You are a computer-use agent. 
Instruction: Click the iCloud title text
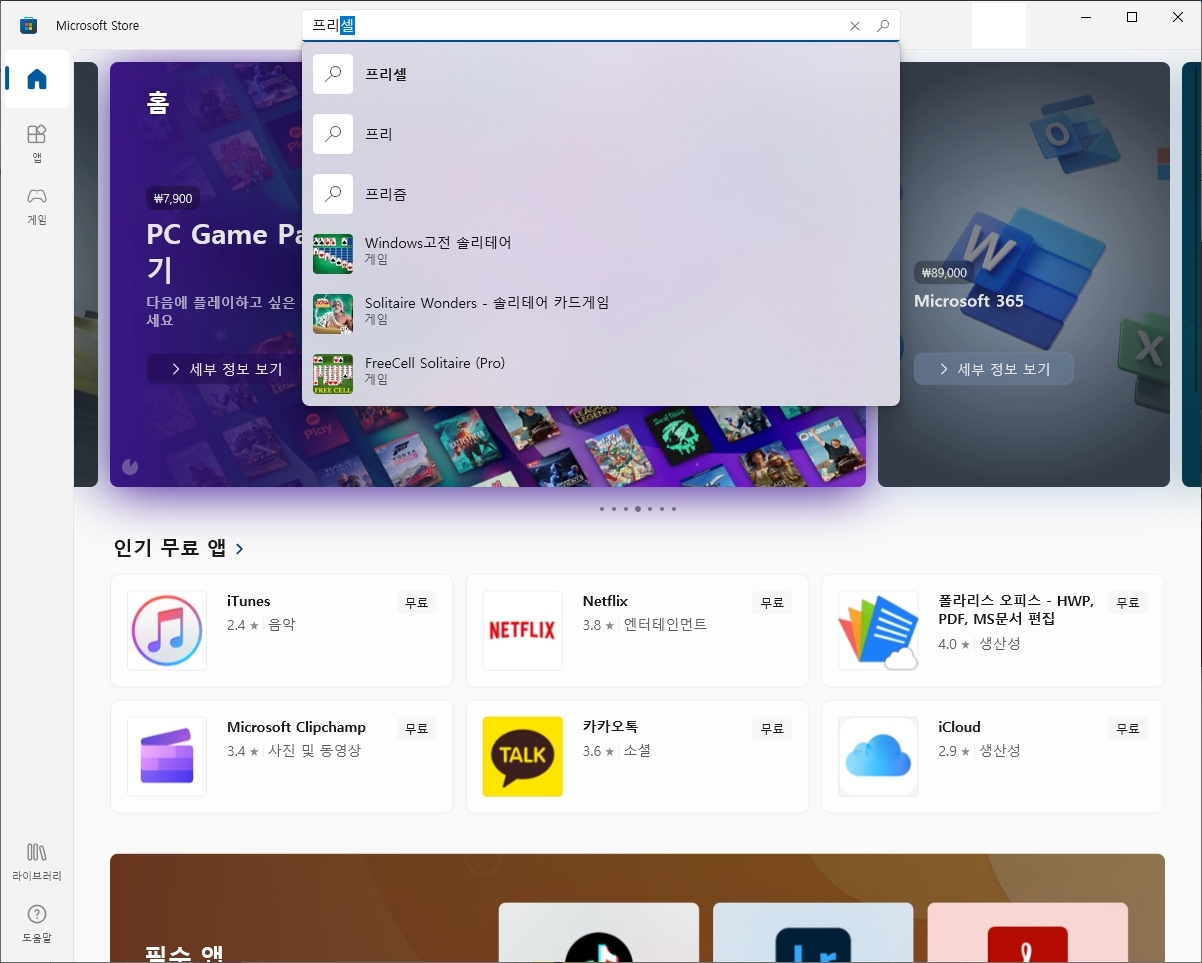959,727
